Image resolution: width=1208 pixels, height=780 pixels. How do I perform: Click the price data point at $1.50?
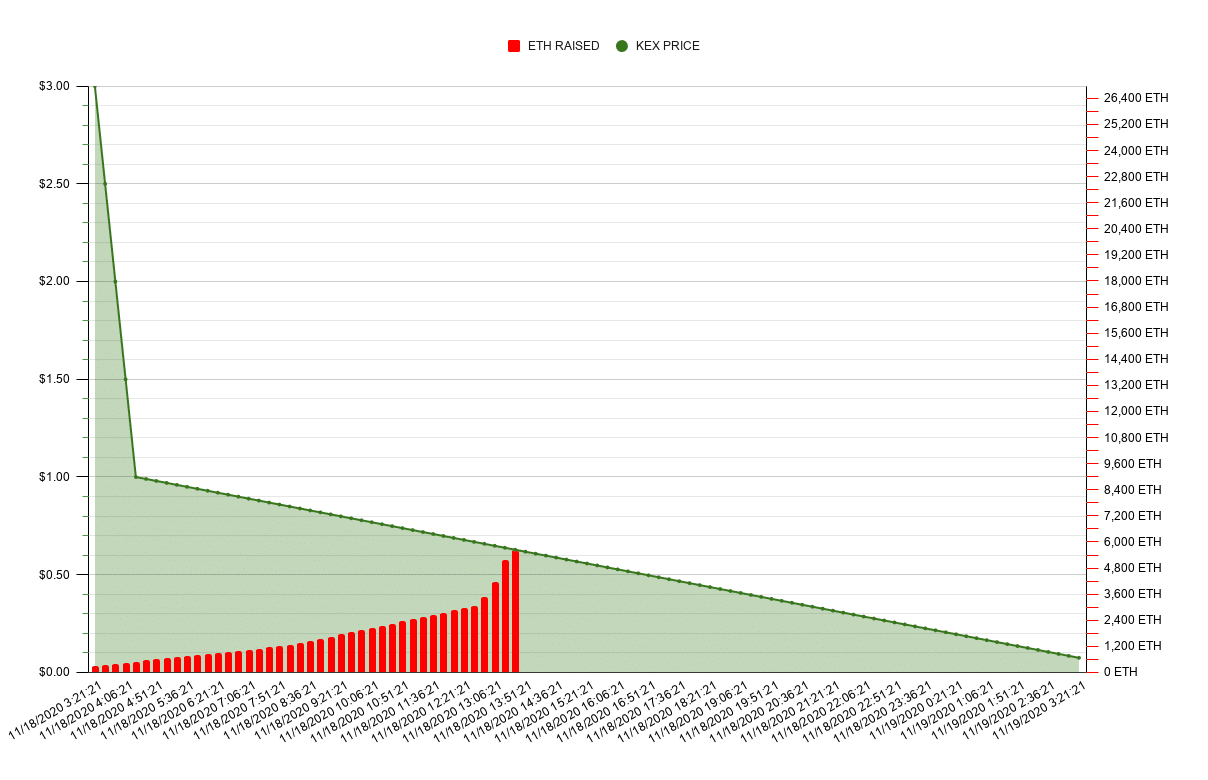tap(126, 379)
